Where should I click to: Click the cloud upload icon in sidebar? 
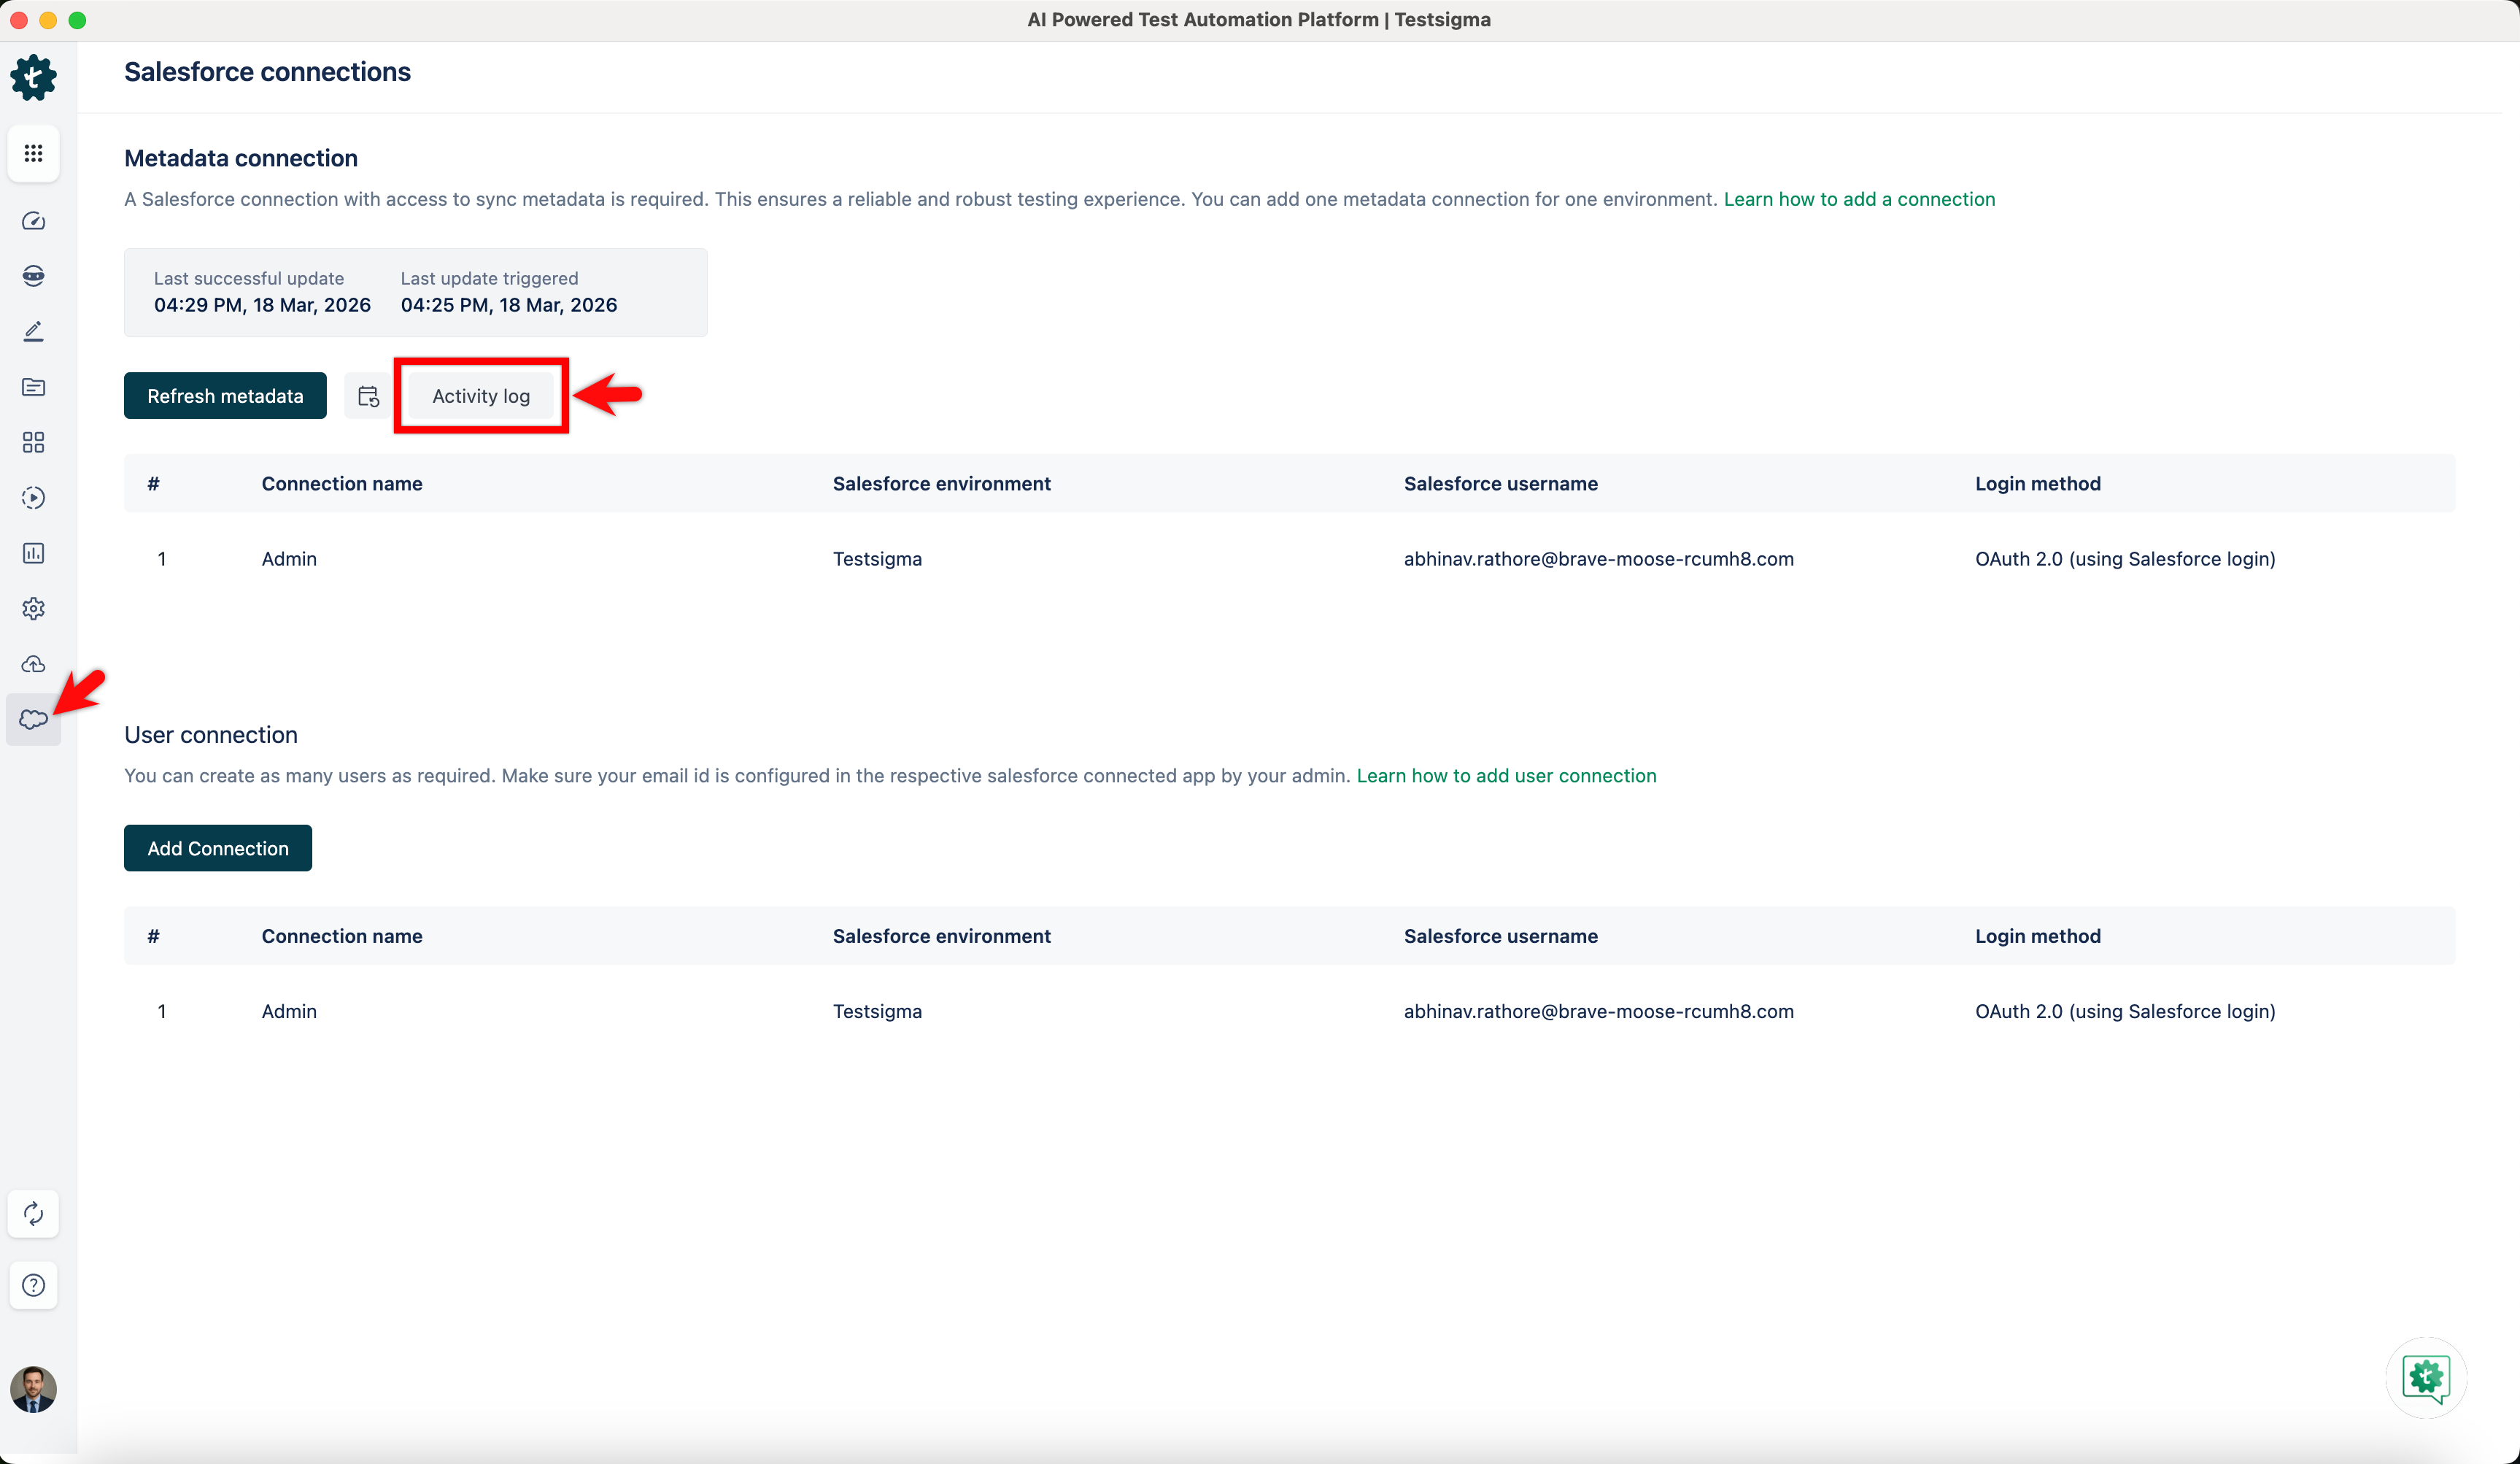click(33, 664)
